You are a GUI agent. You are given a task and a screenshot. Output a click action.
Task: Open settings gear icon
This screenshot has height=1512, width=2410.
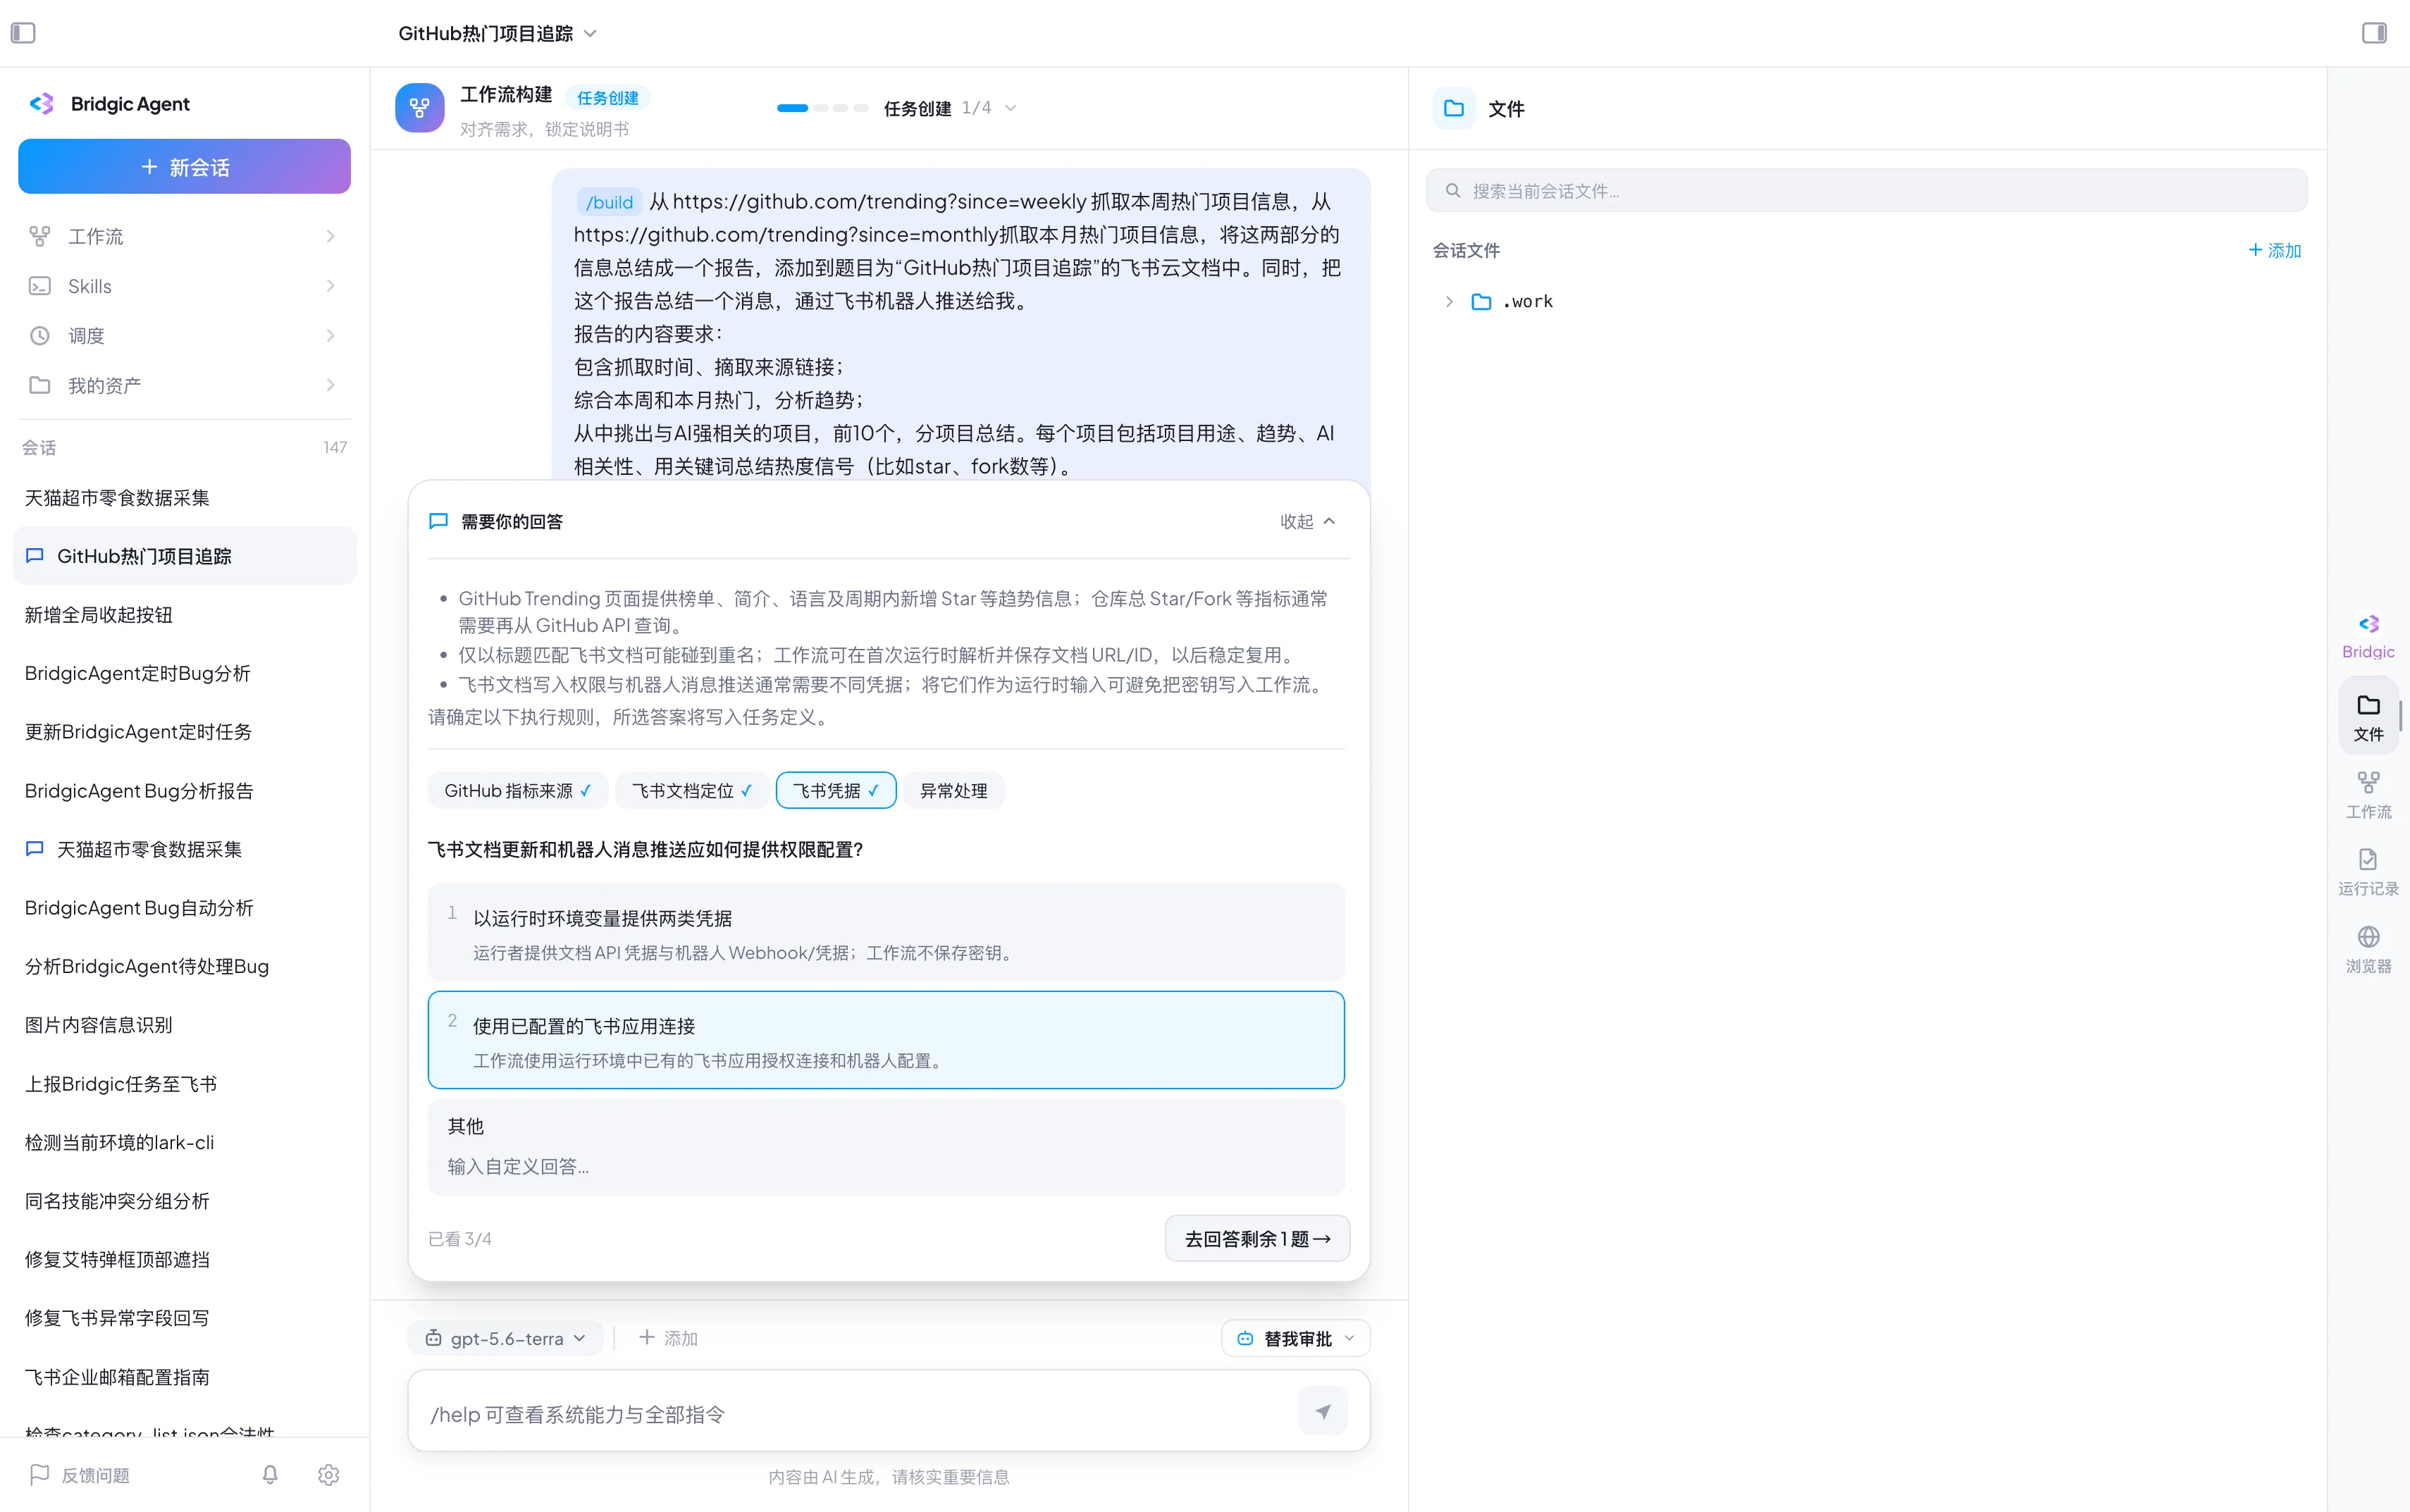tap(328, 1474)
